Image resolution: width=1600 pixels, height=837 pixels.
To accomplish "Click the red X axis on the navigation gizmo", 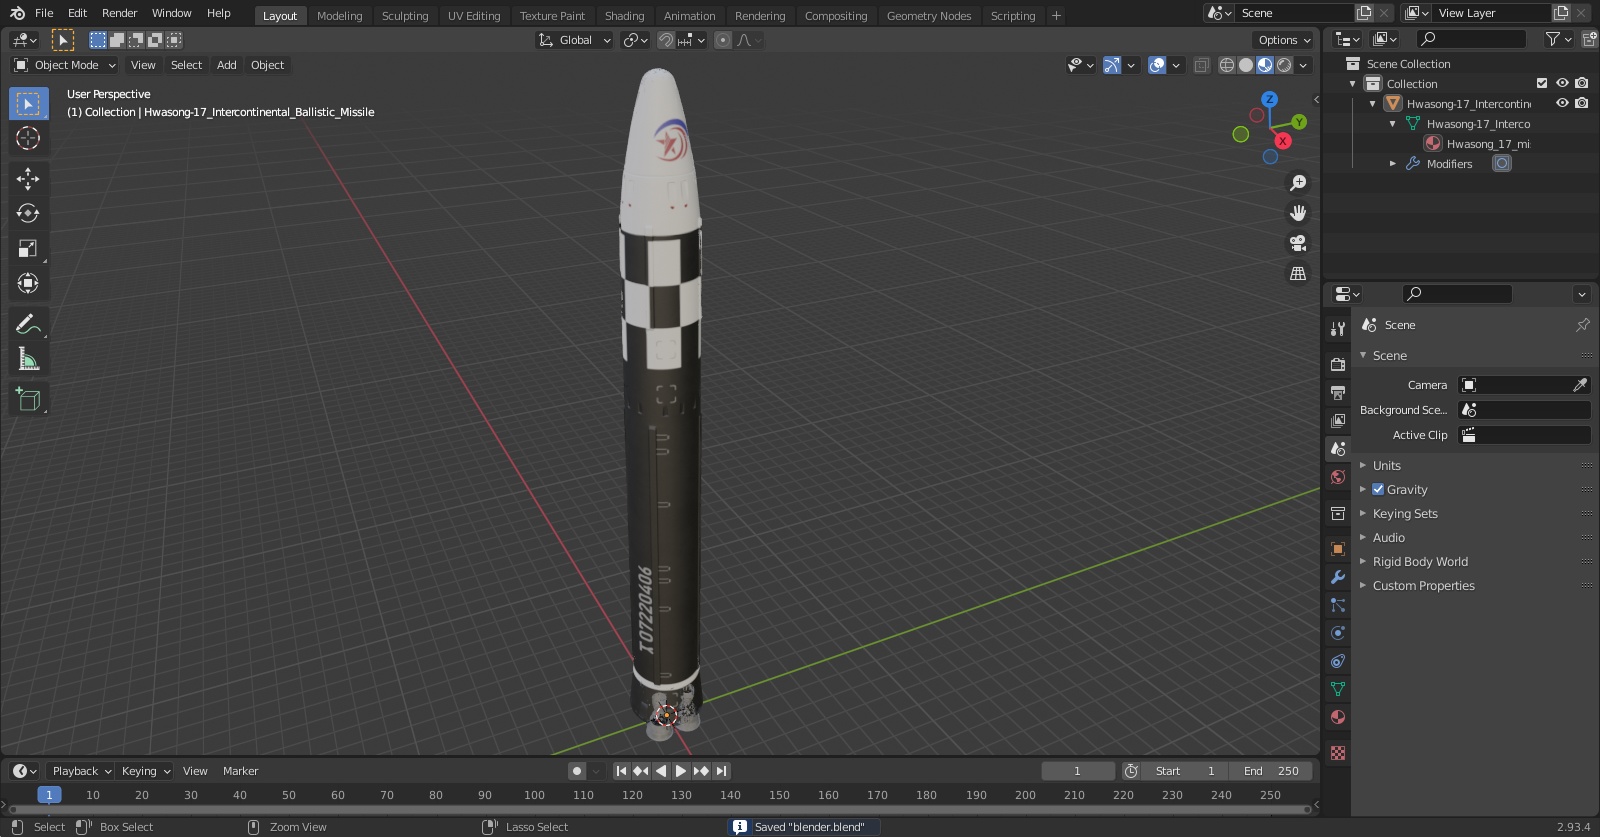I will tap(1282, 141).
